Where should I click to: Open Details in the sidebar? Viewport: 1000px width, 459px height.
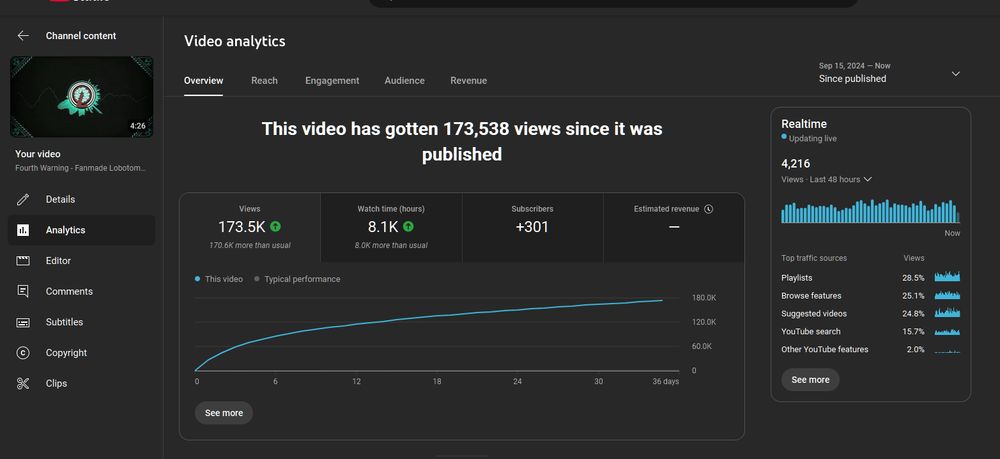pos(82,200)
